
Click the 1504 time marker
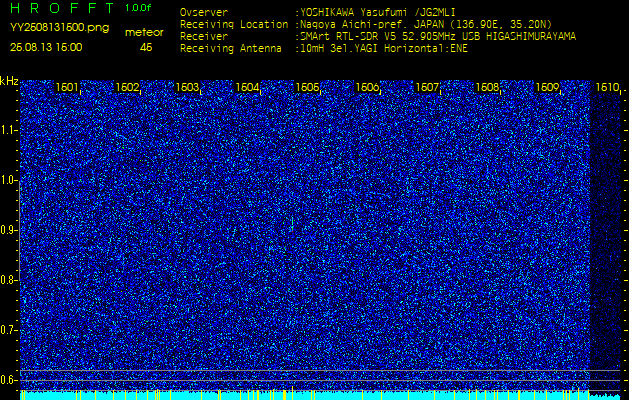(247, 87)
